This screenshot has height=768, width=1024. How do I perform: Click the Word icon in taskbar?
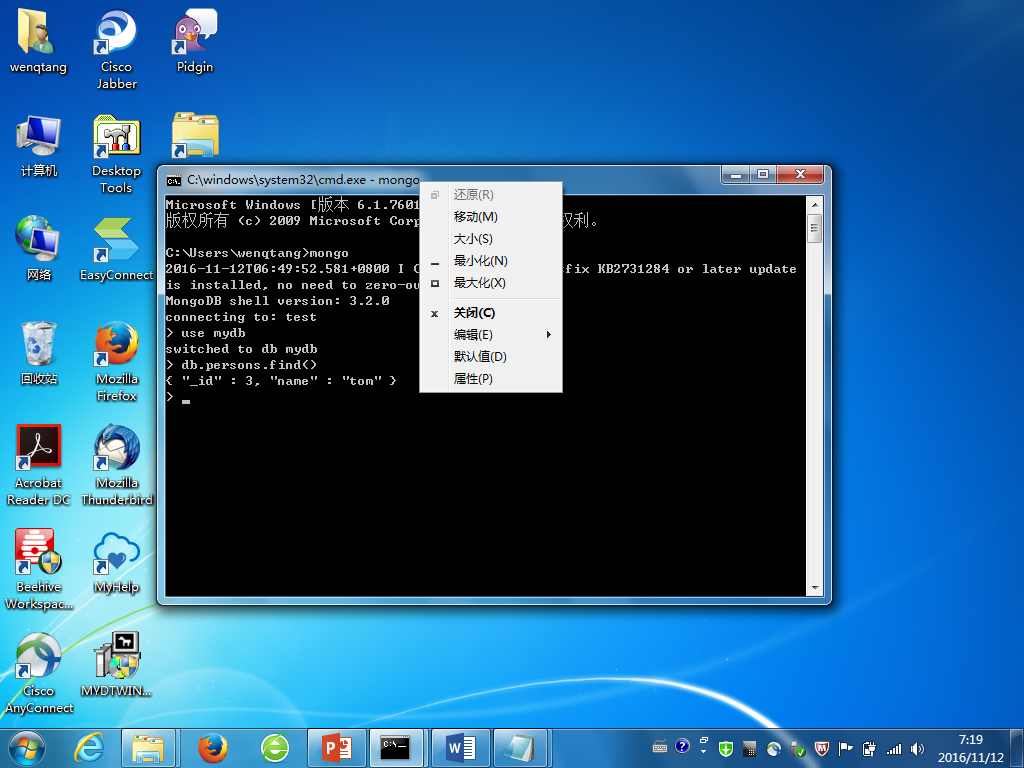click(460, 747)
